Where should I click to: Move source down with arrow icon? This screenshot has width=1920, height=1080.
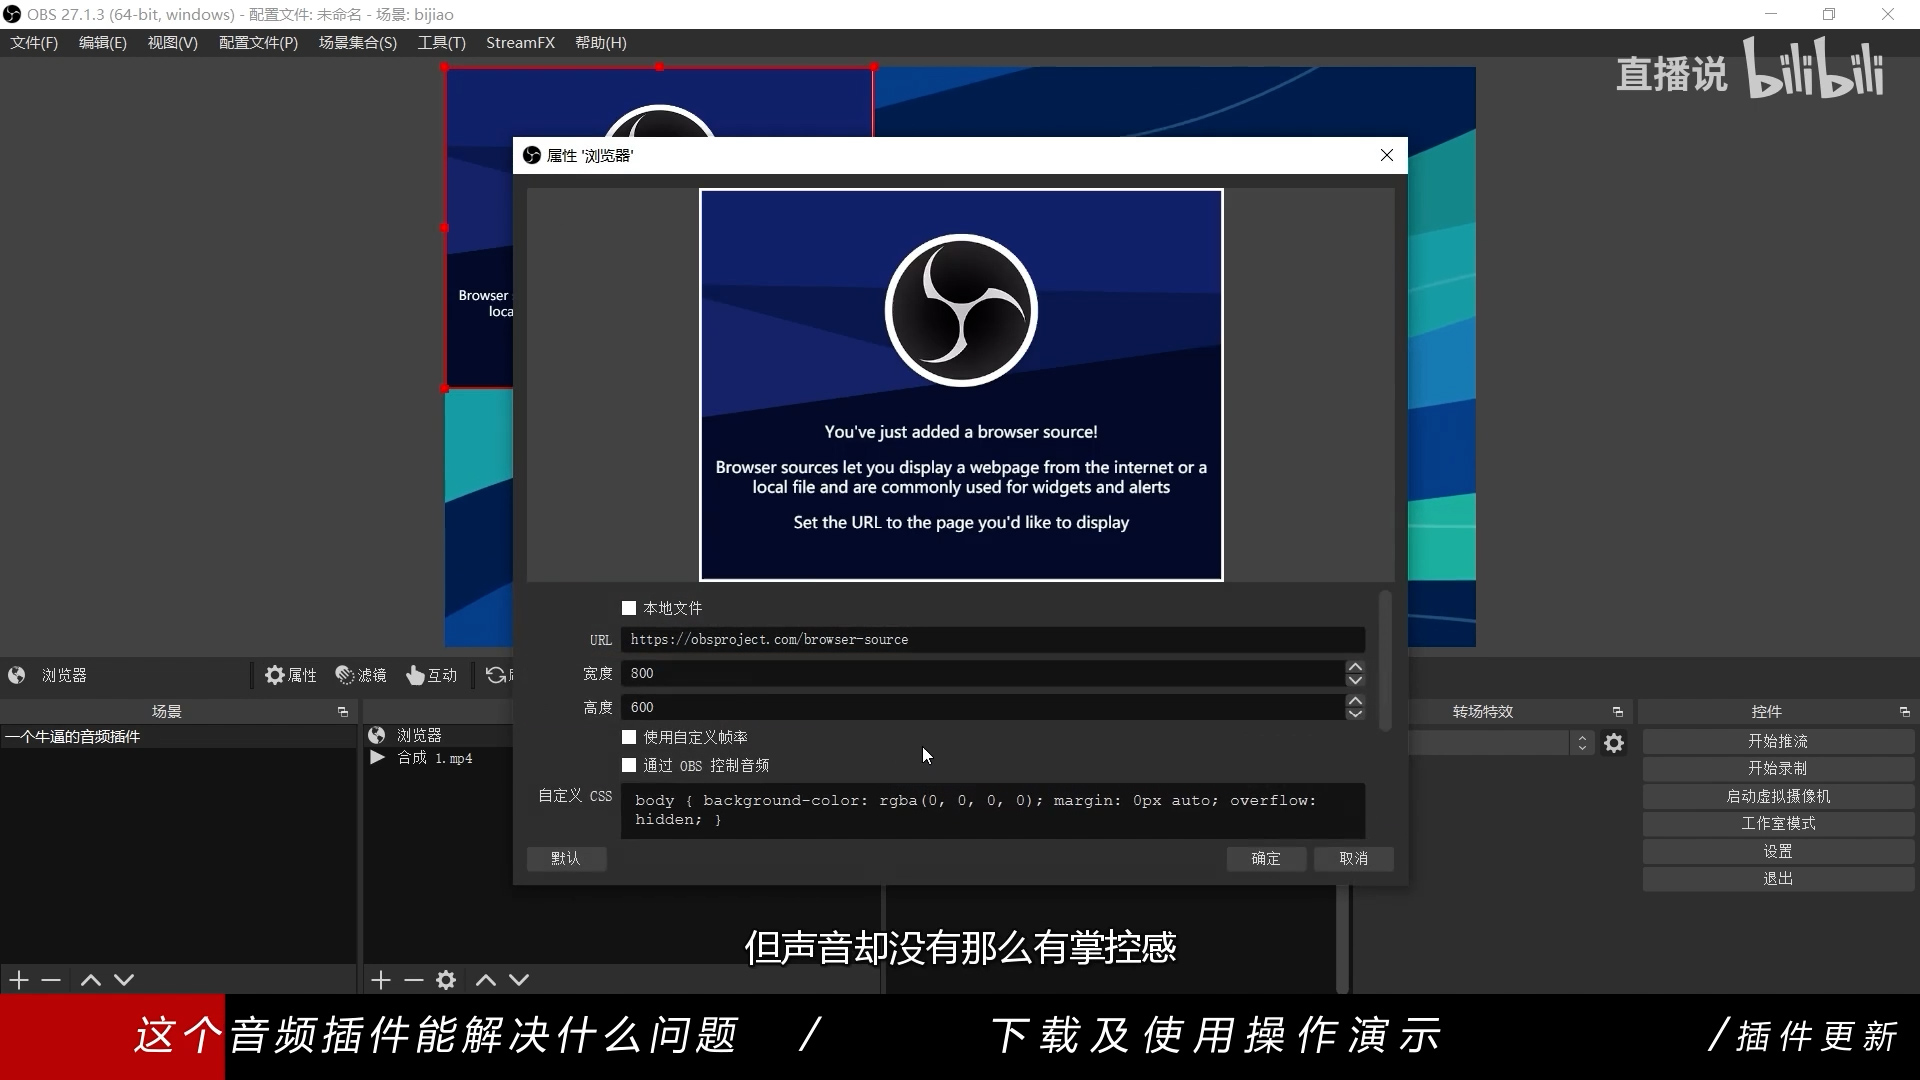pyautogui.click(x=519, y=980)
